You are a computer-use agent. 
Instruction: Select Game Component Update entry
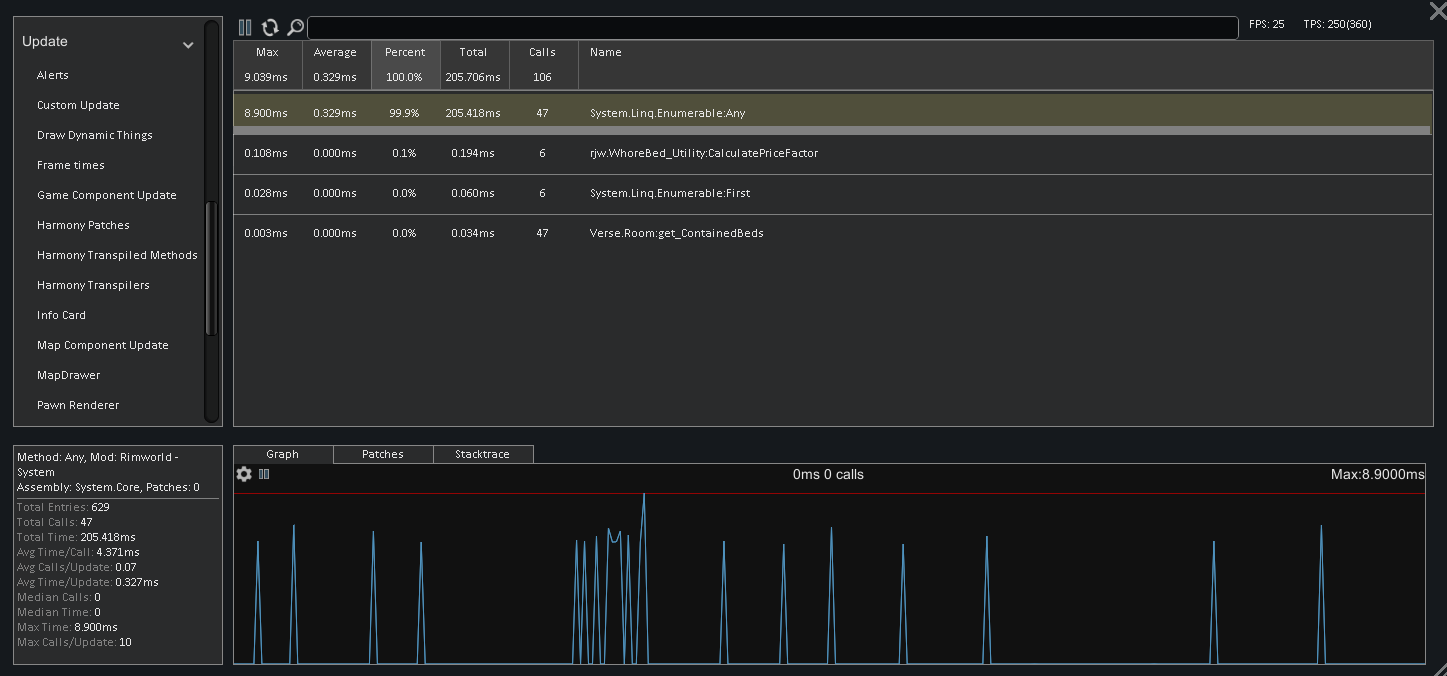pyautogui.click(x=107, y=195)
